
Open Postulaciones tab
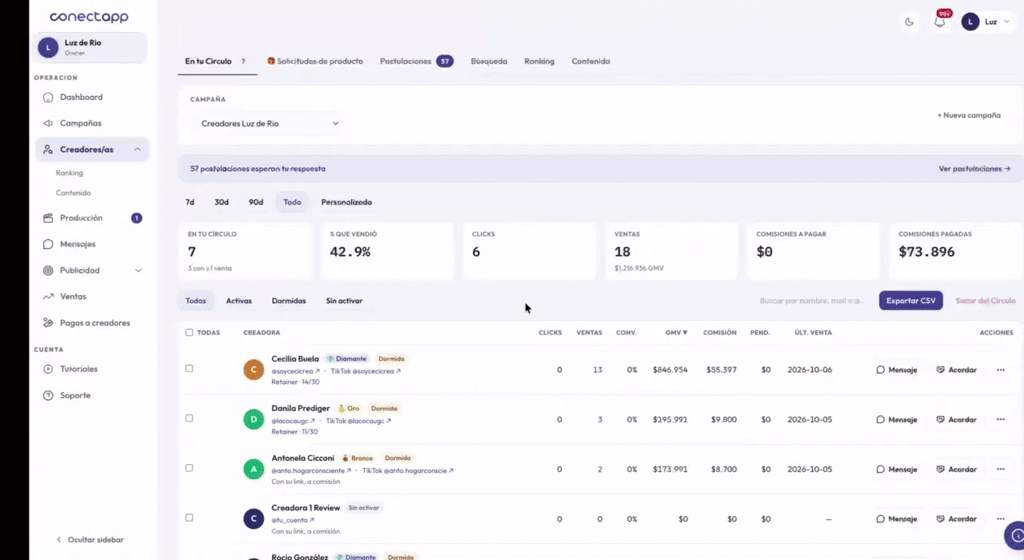pos(417,61)
